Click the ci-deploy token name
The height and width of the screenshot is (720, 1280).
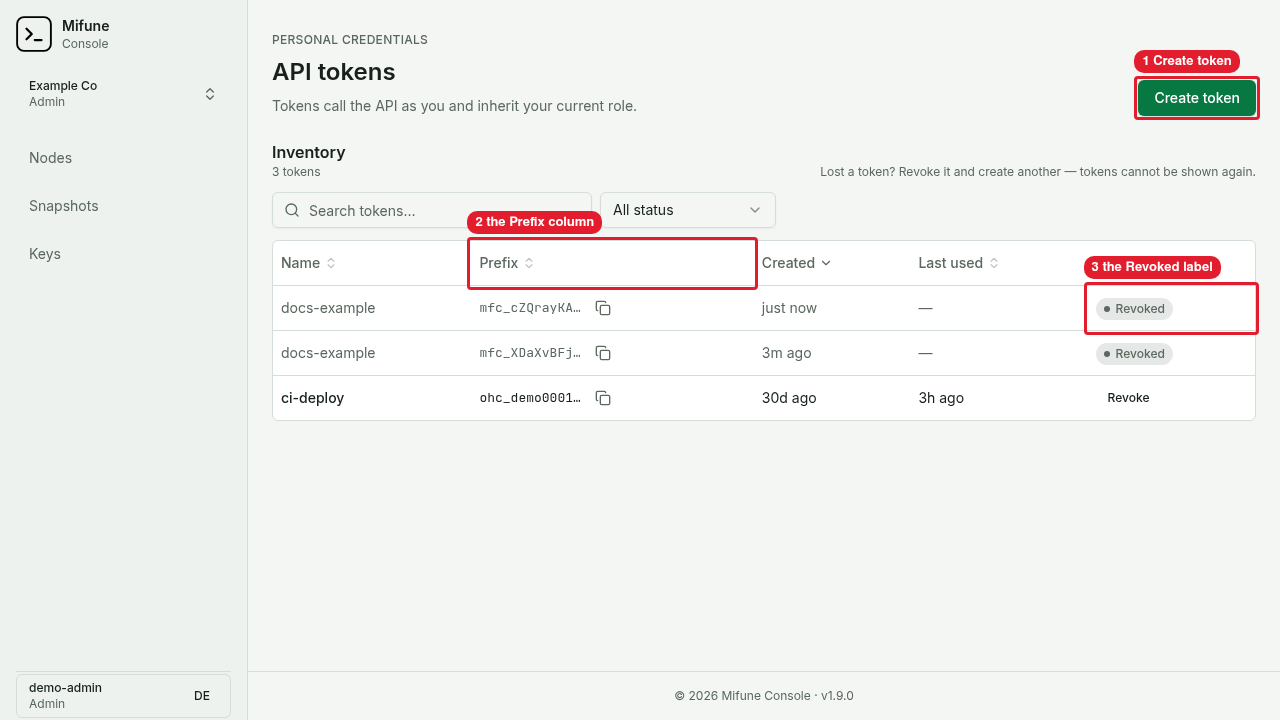point(312,398)
